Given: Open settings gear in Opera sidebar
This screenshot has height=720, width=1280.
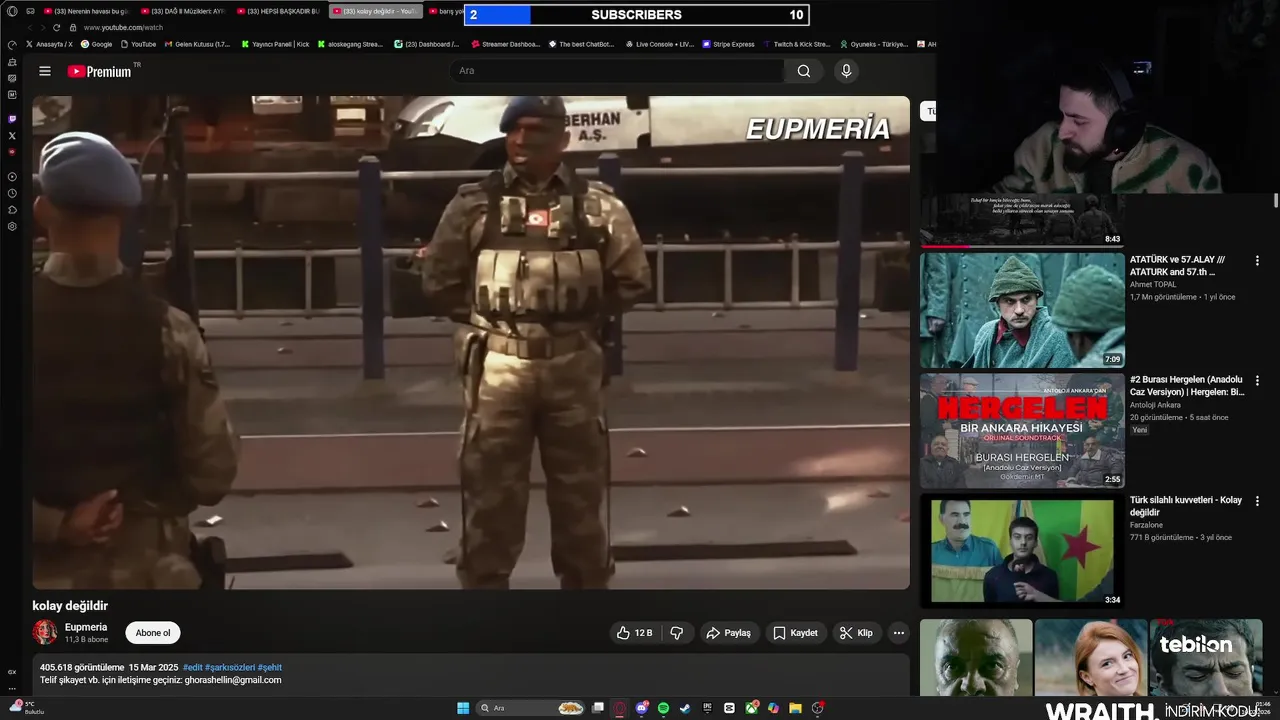Looking at the screenshot, I should pos(12,226).
